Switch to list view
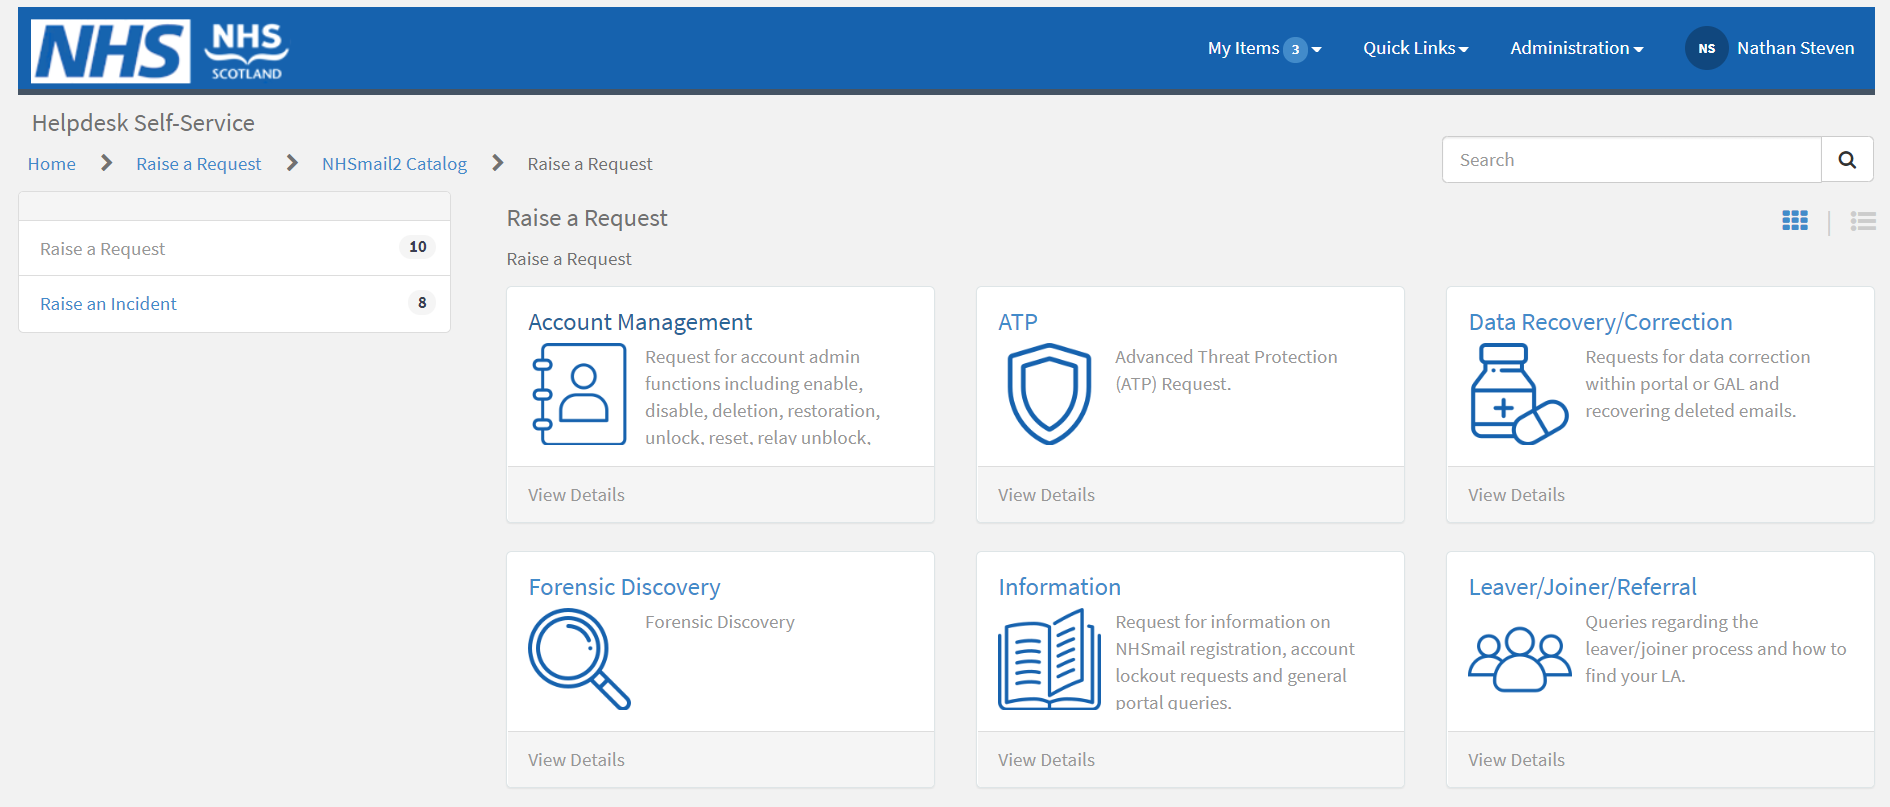The width and height of the screenshot is (1890, 807). click(x=1863, y=221)
